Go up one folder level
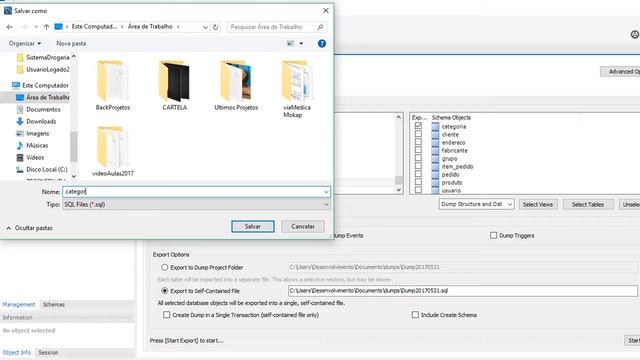Image resolution: width=640 pixels, height=360 pixels. (46, 27)
